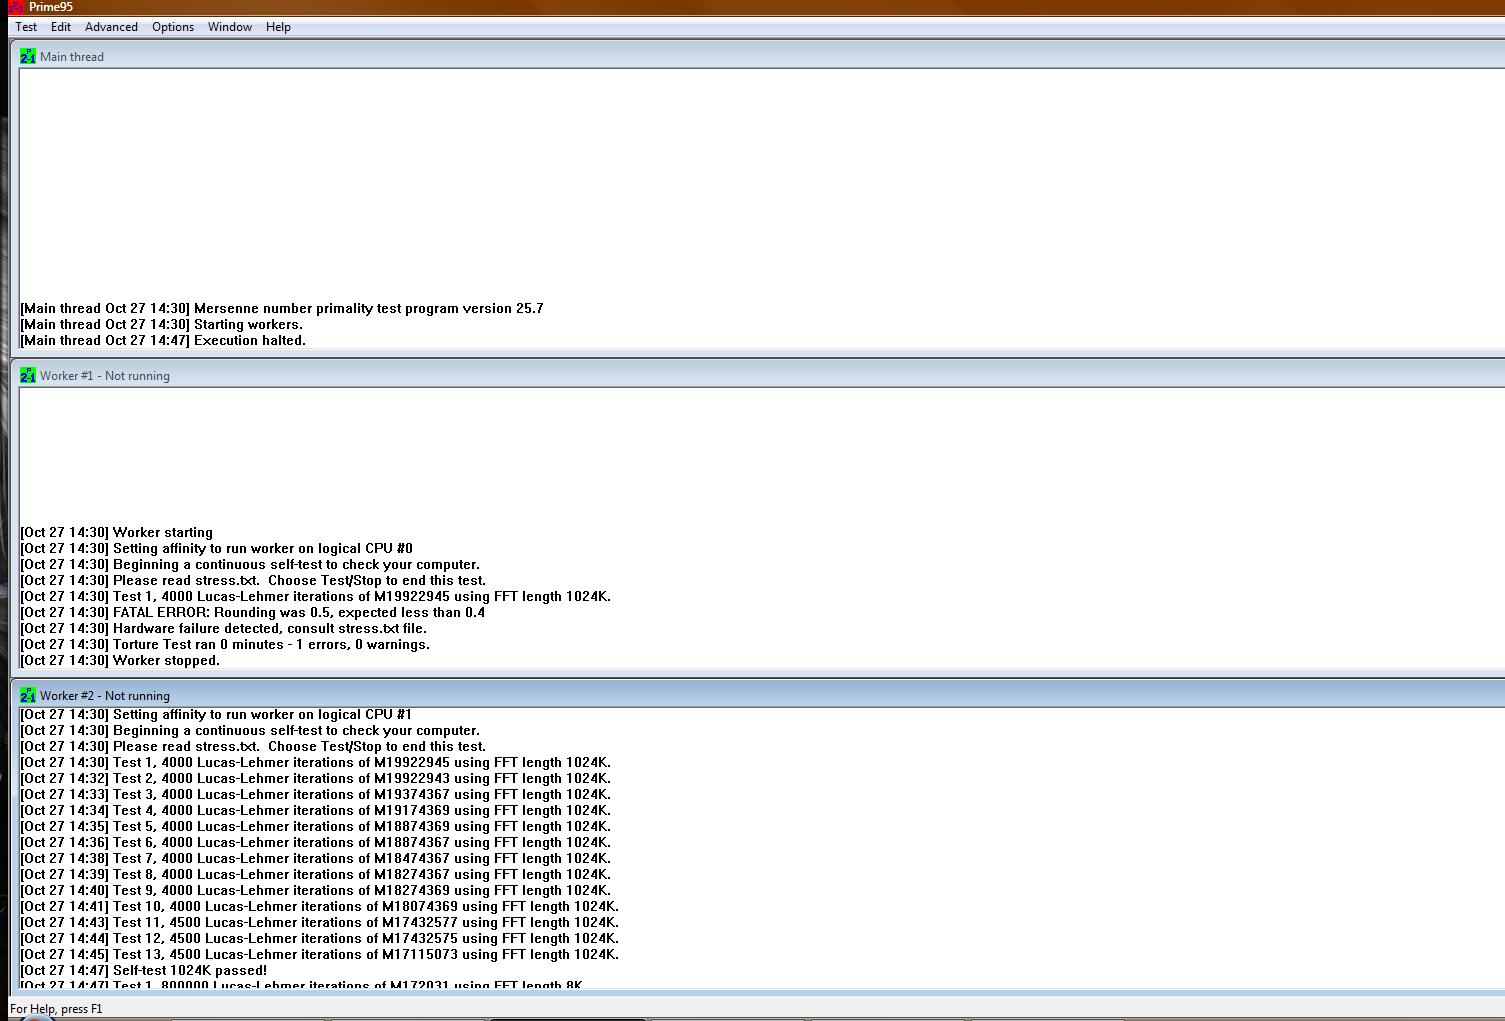Click the 'Worker starting' line in Worker #1
Image resolution: width=1505 pixels, height=1021 pixels.
[117, 532]
